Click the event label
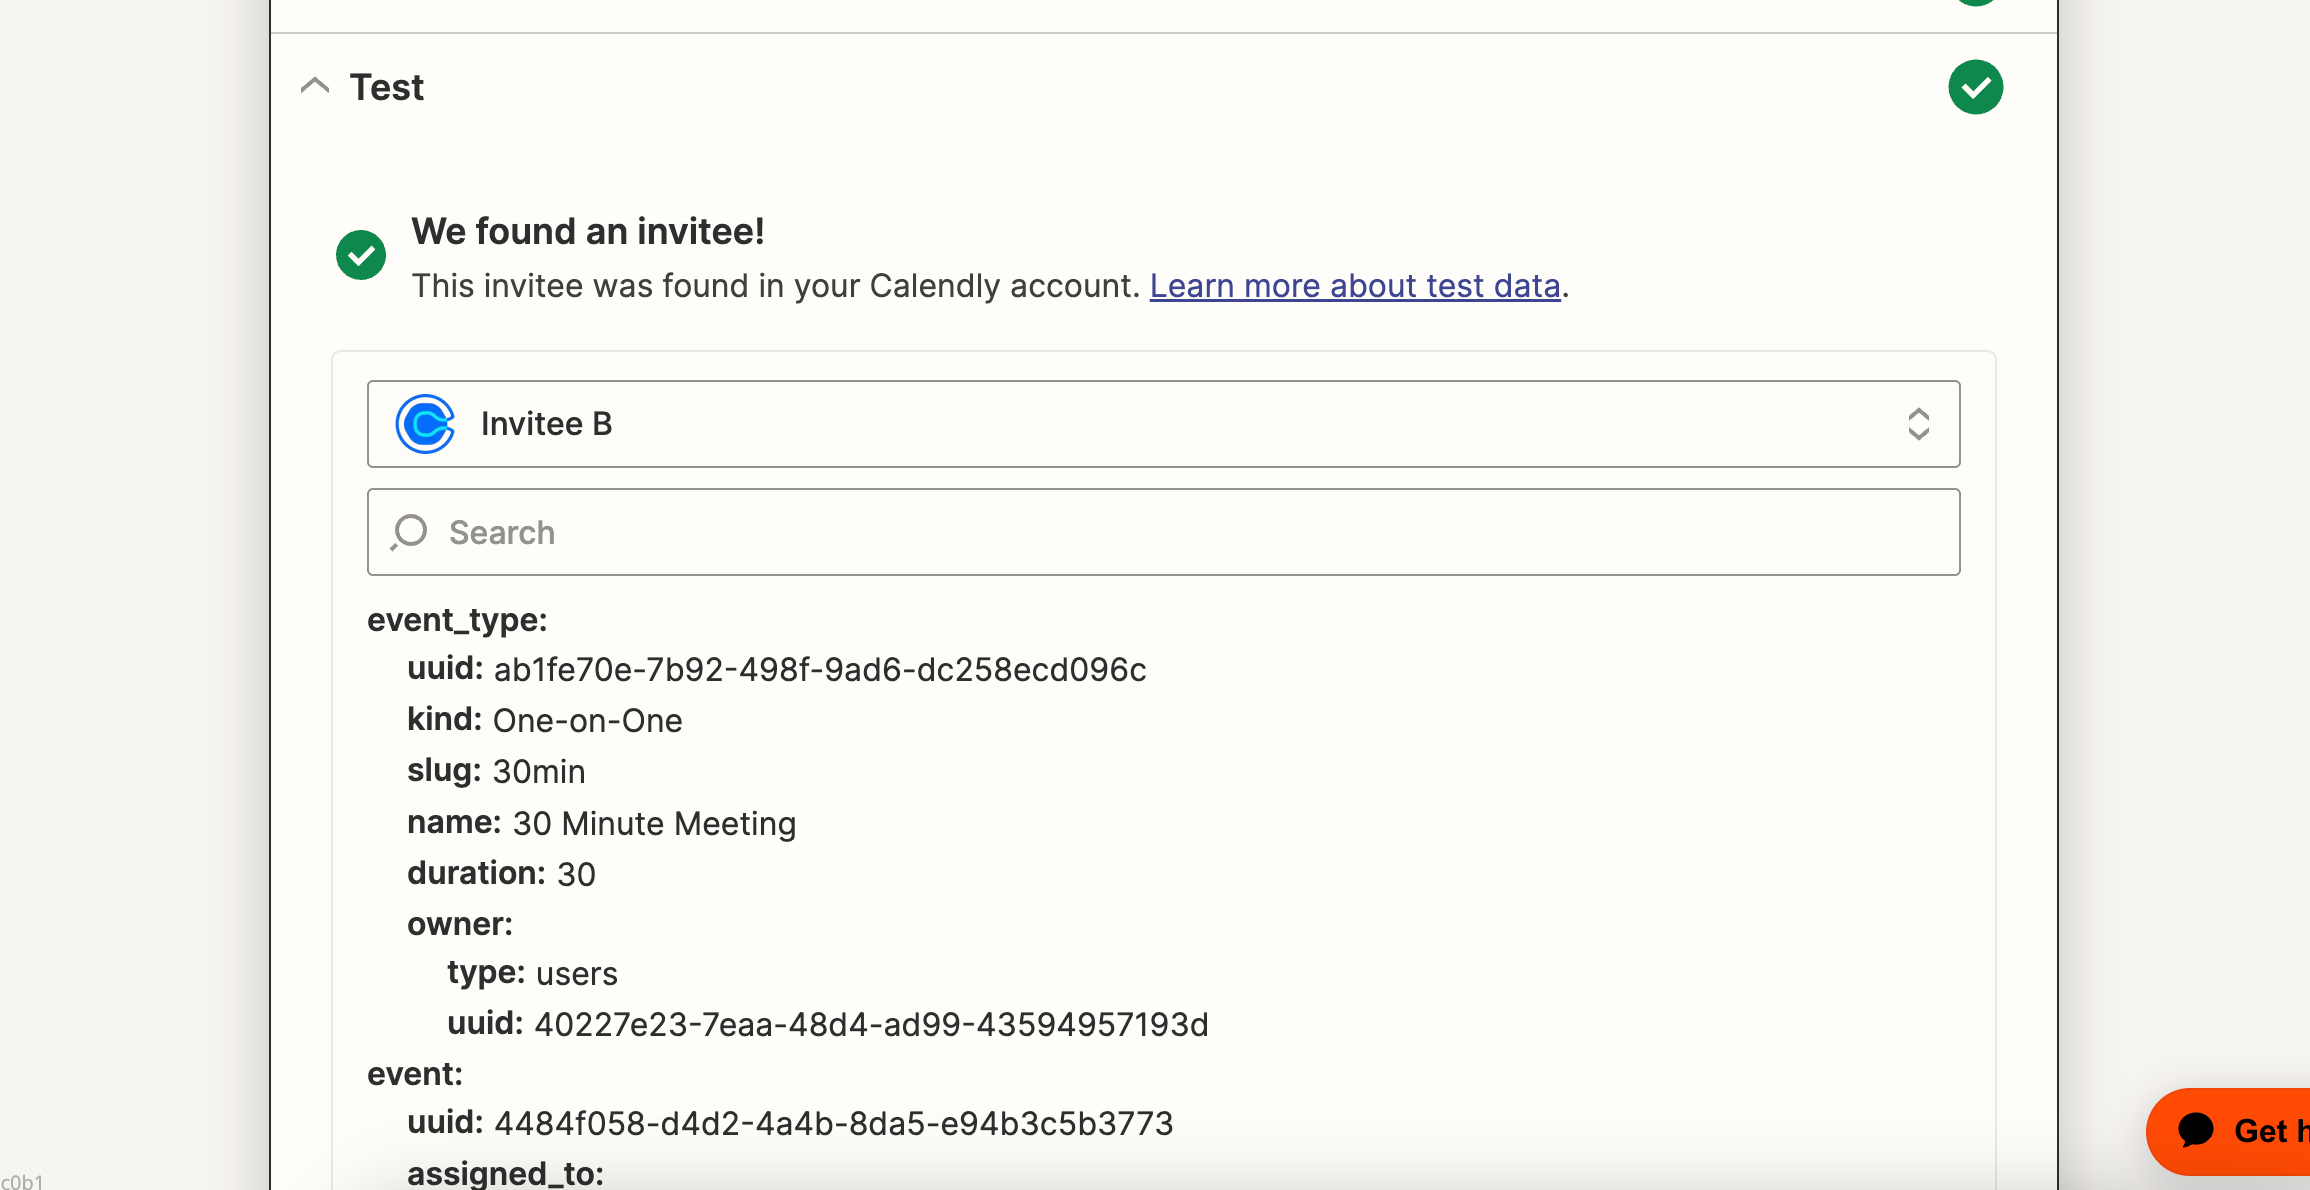The image size is (2310, 1190). pyautogui.click(x=415, y=1074)
